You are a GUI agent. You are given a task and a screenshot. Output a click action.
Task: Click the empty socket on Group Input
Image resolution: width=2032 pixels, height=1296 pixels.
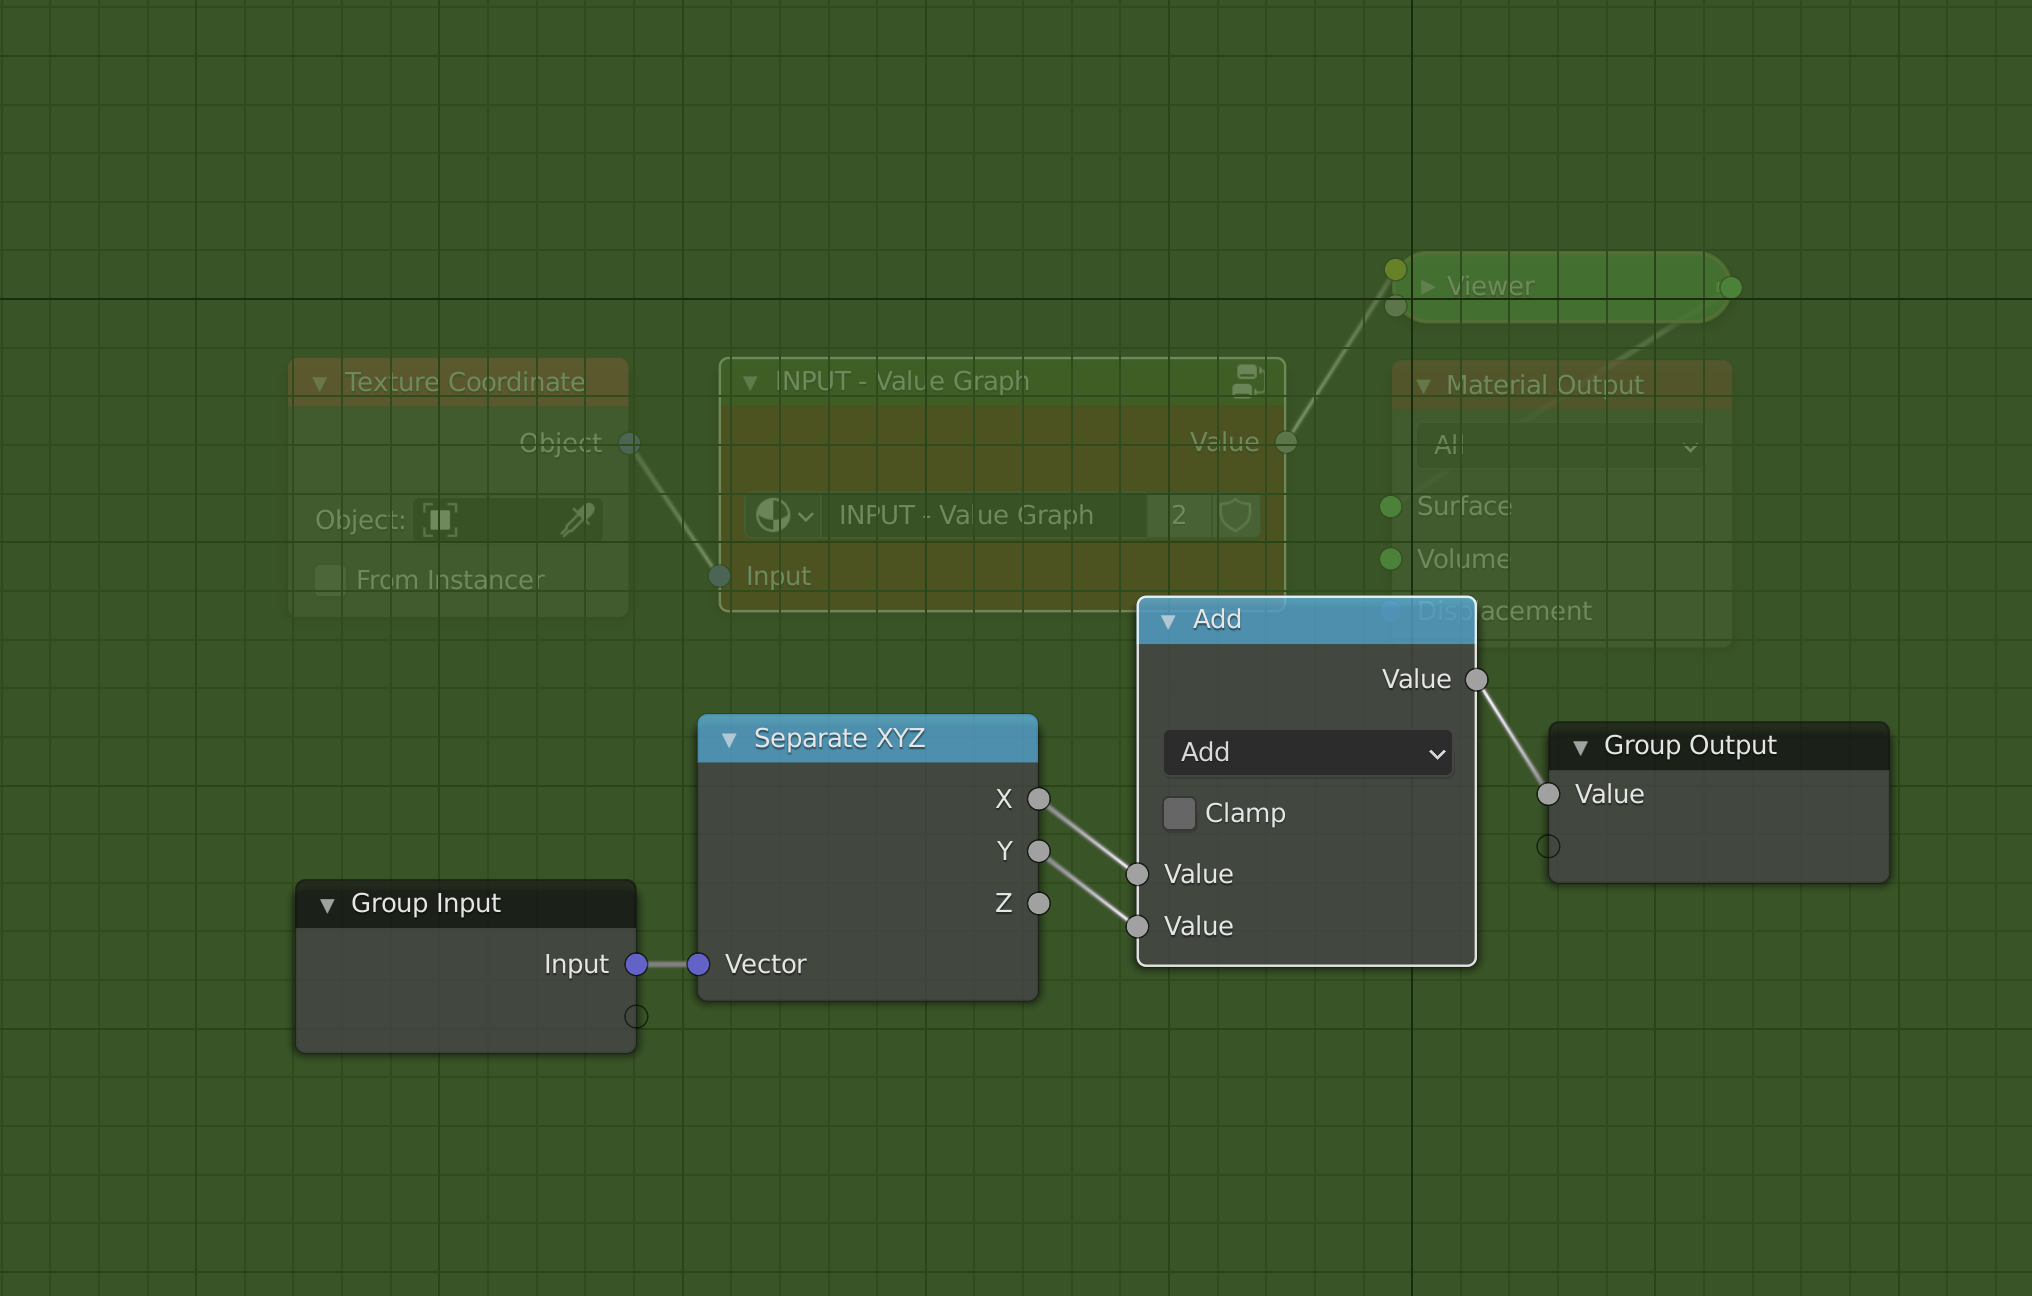[636, 1016]
